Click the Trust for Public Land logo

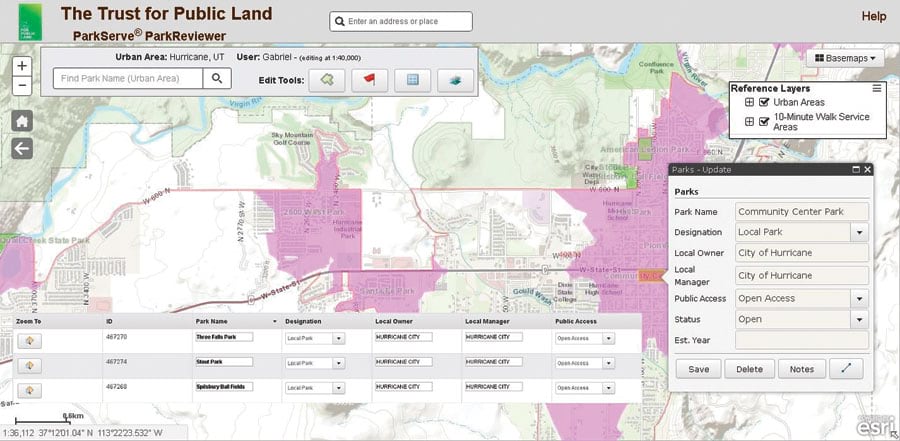tap(30, 21)
